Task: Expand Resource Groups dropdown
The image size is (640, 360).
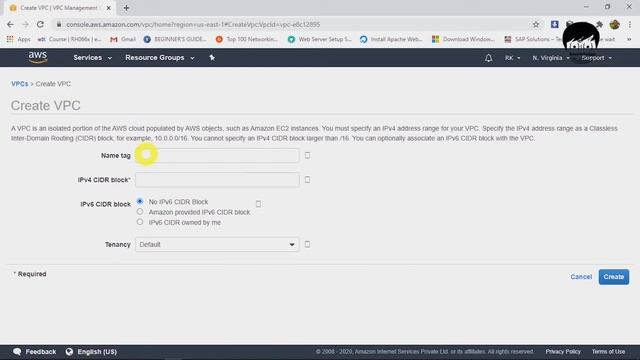Action: click(x=160, y=58)
